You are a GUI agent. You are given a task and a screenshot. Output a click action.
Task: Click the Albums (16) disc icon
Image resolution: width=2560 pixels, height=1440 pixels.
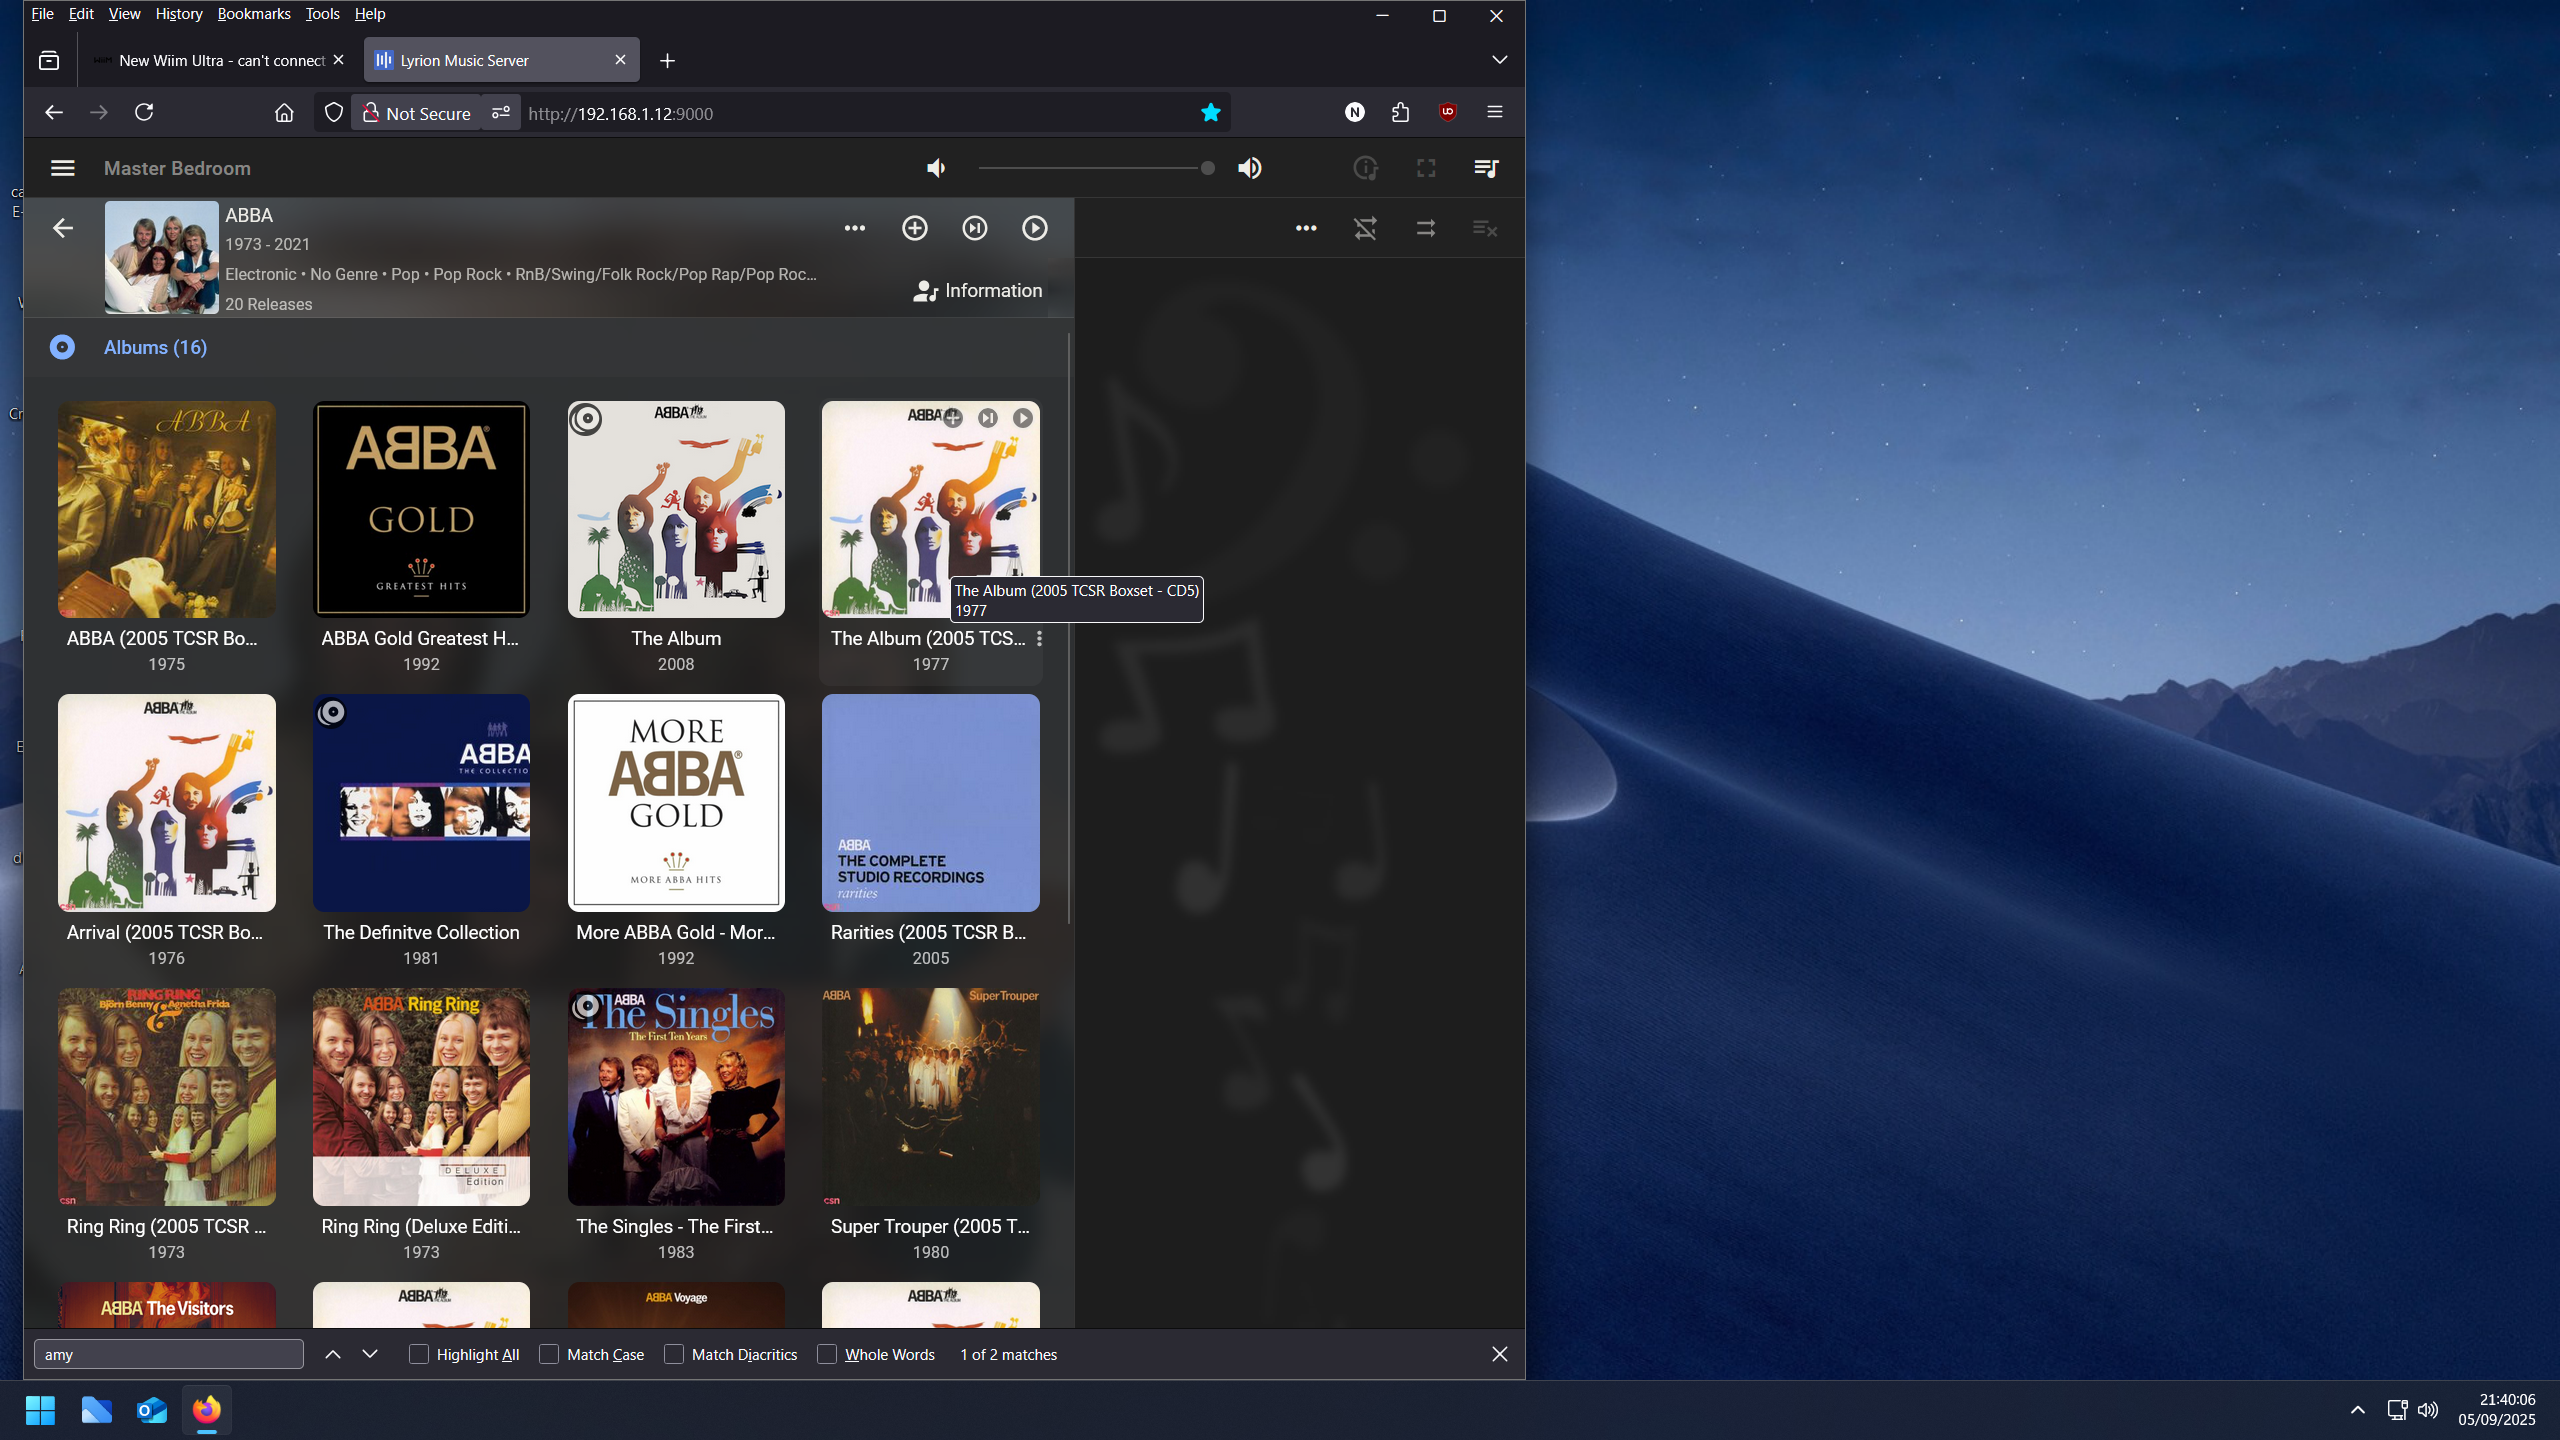62,347
